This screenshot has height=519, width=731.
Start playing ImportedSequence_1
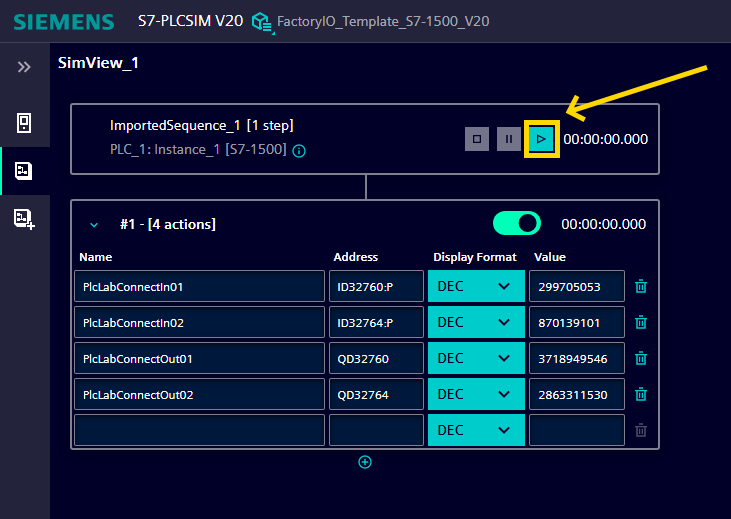point(541,139)
